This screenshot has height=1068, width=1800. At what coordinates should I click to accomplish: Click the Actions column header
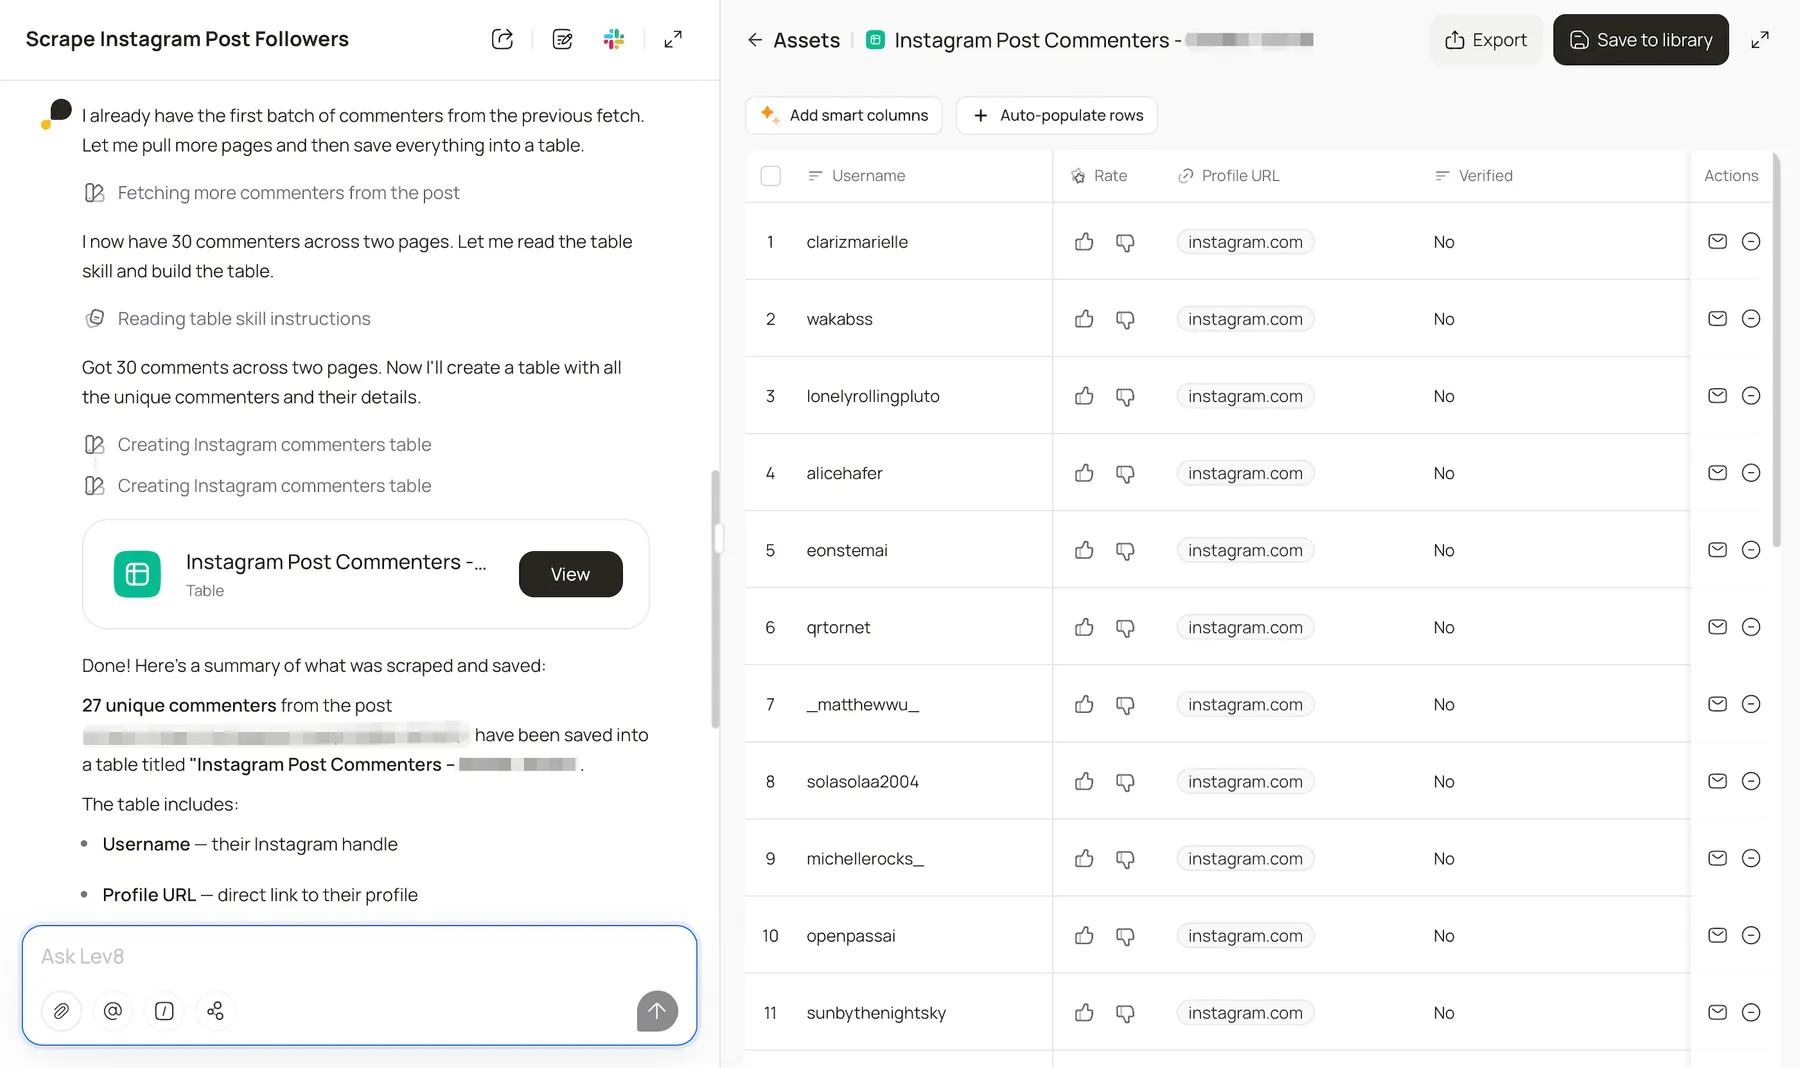(x=1731, y=176)
